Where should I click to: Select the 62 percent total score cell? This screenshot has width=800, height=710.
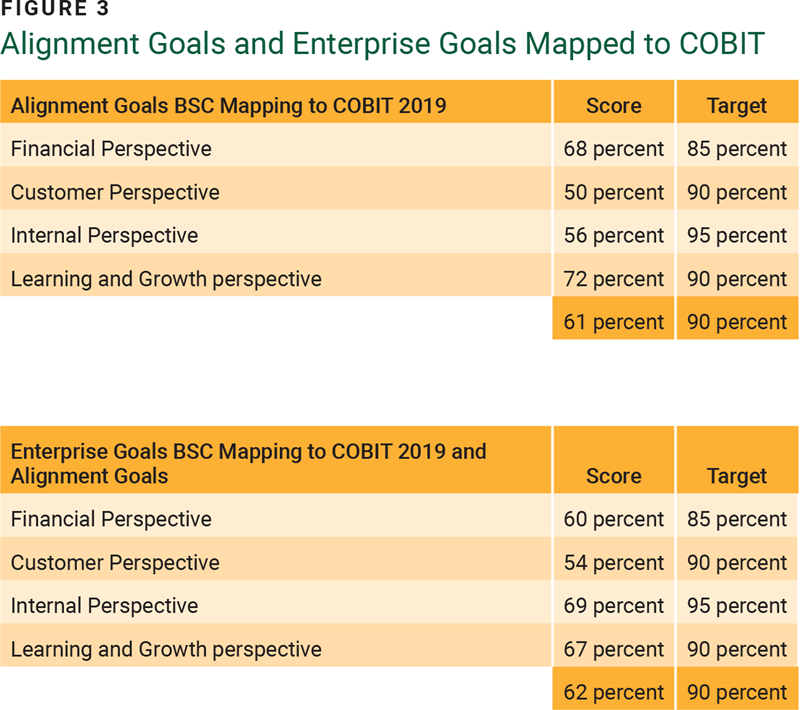(x=613, y=692)
